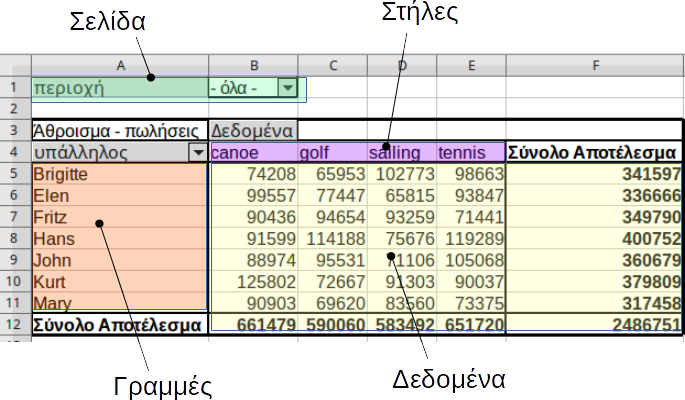Click the Kurt row label

[x=120, y=282]
